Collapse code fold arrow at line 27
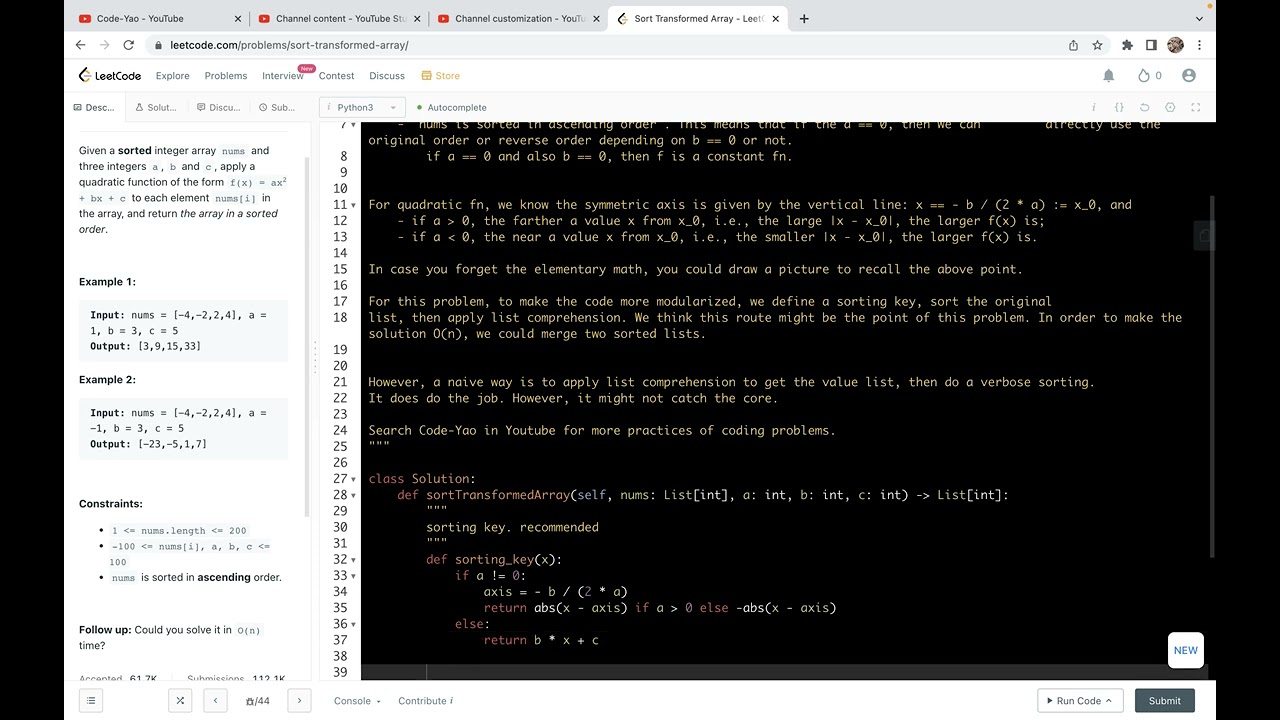This screenshot has height=720, width=1280. pyautogui.click(x=353, y=479)
